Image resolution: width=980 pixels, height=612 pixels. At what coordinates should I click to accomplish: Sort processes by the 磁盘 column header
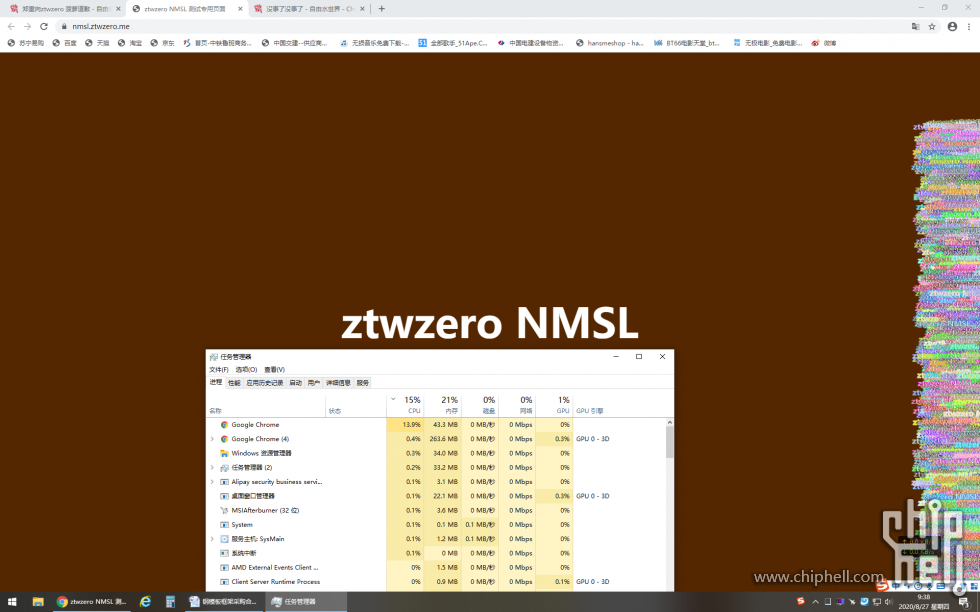tap(480, 404)
